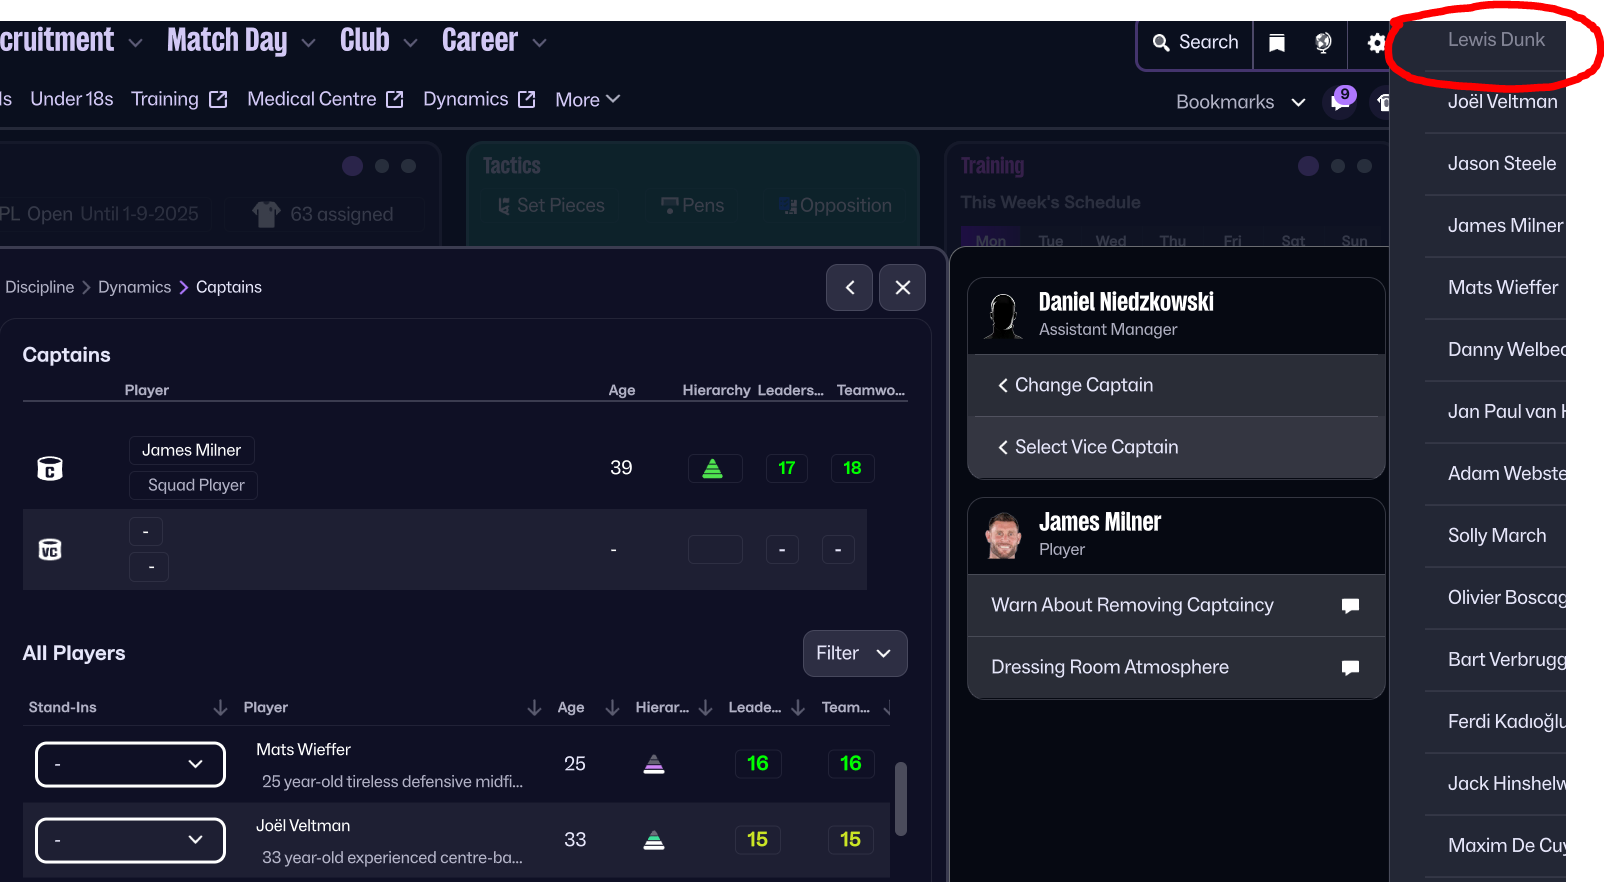Open the Match Day menu

point(241,41)
